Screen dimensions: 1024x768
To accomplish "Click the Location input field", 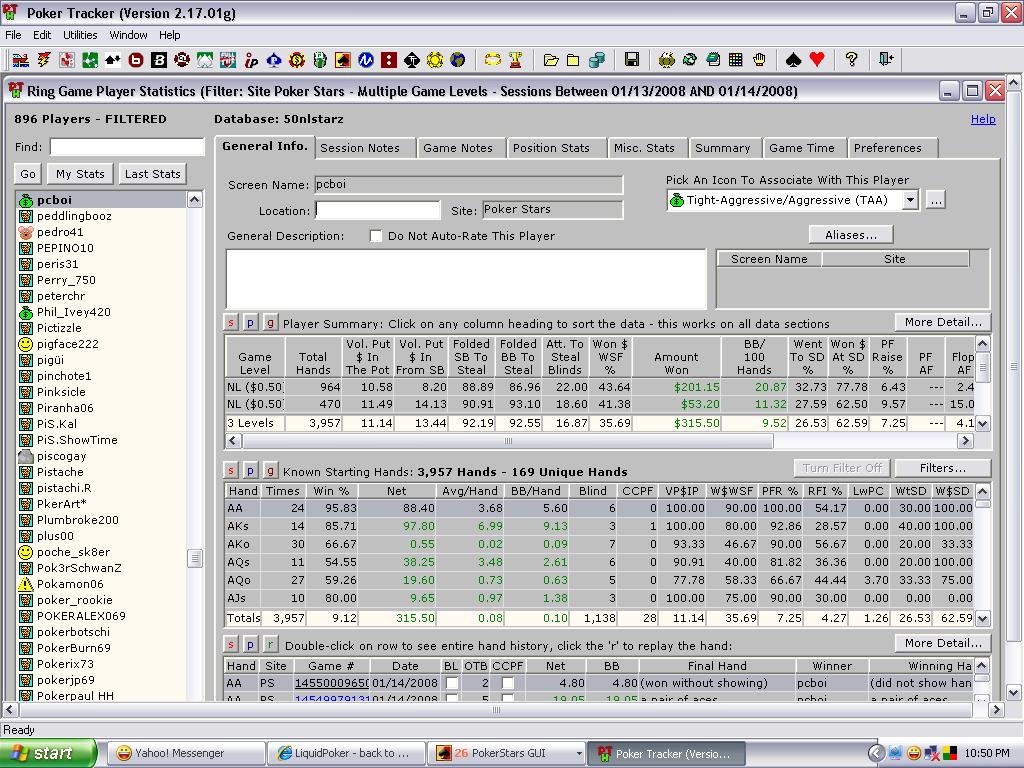I will (x=378, y=210).
